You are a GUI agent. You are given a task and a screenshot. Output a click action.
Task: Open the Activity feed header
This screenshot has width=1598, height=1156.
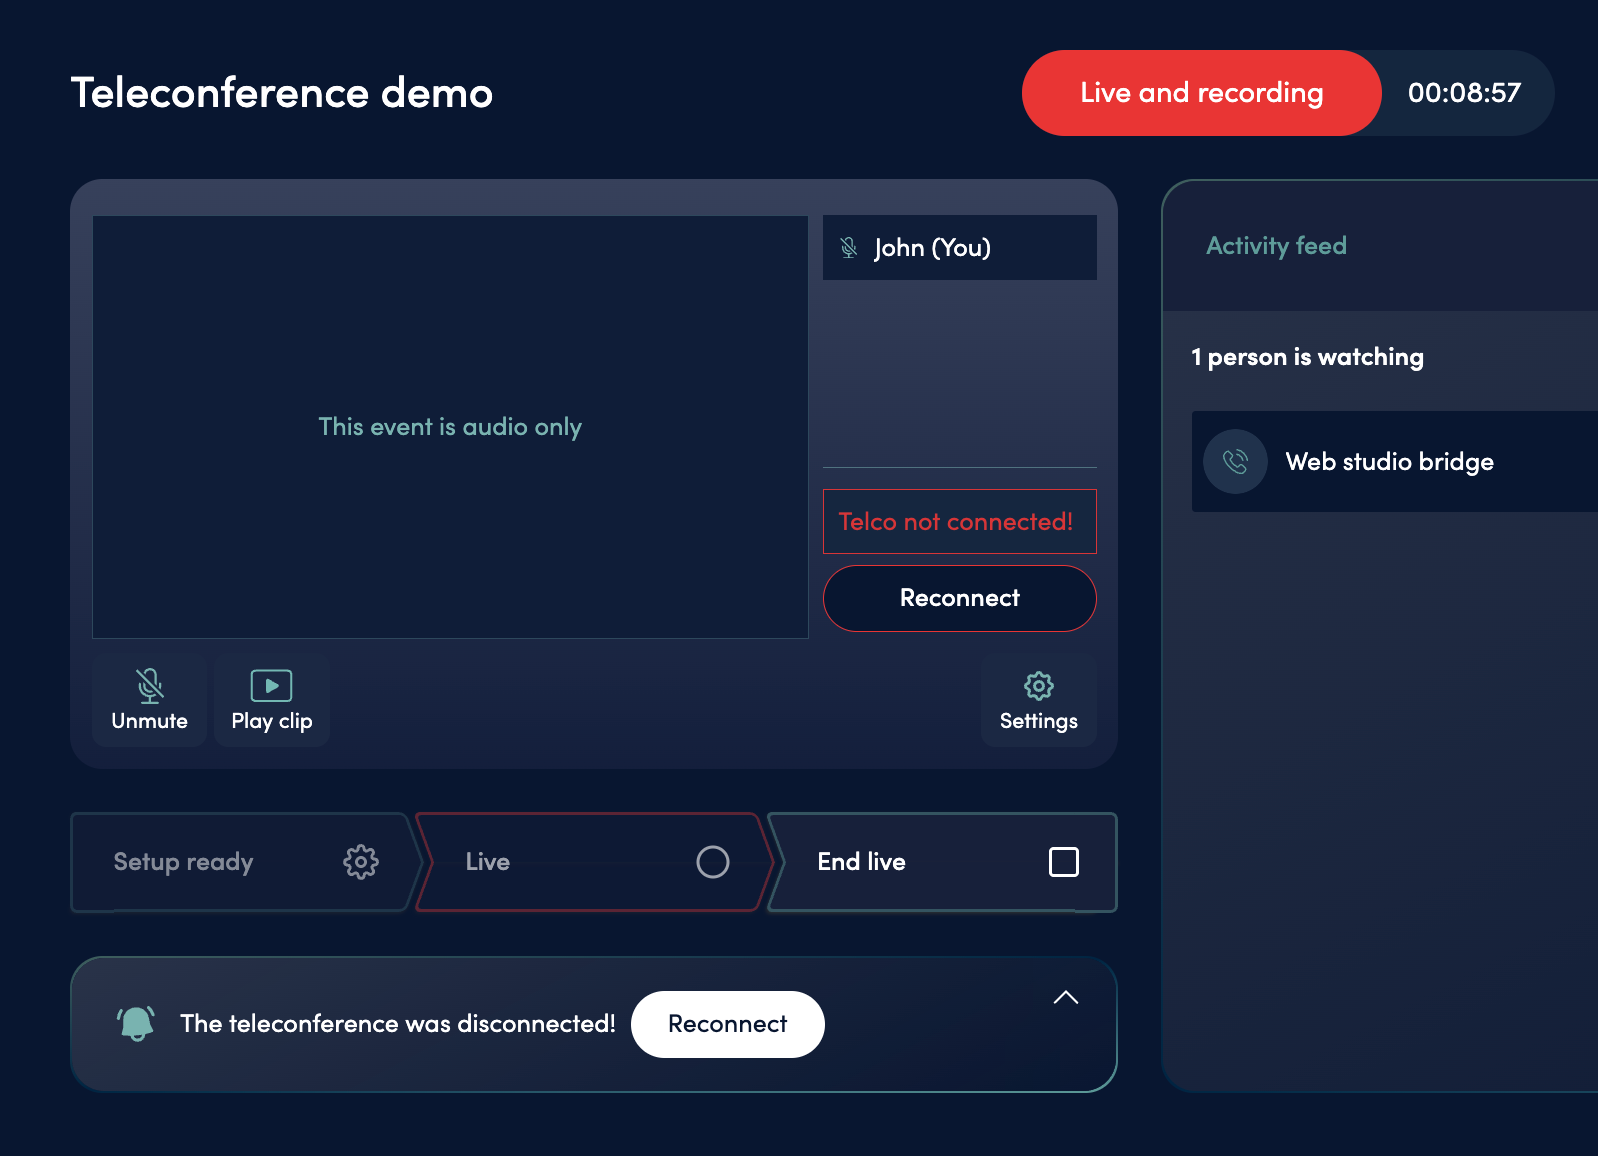tap(1276, 246)
